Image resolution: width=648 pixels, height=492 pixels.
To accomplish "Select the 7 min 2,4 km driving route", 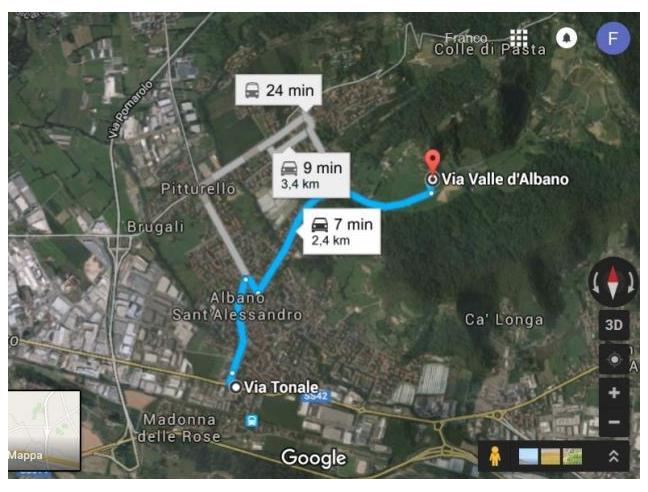I will 342,231.
